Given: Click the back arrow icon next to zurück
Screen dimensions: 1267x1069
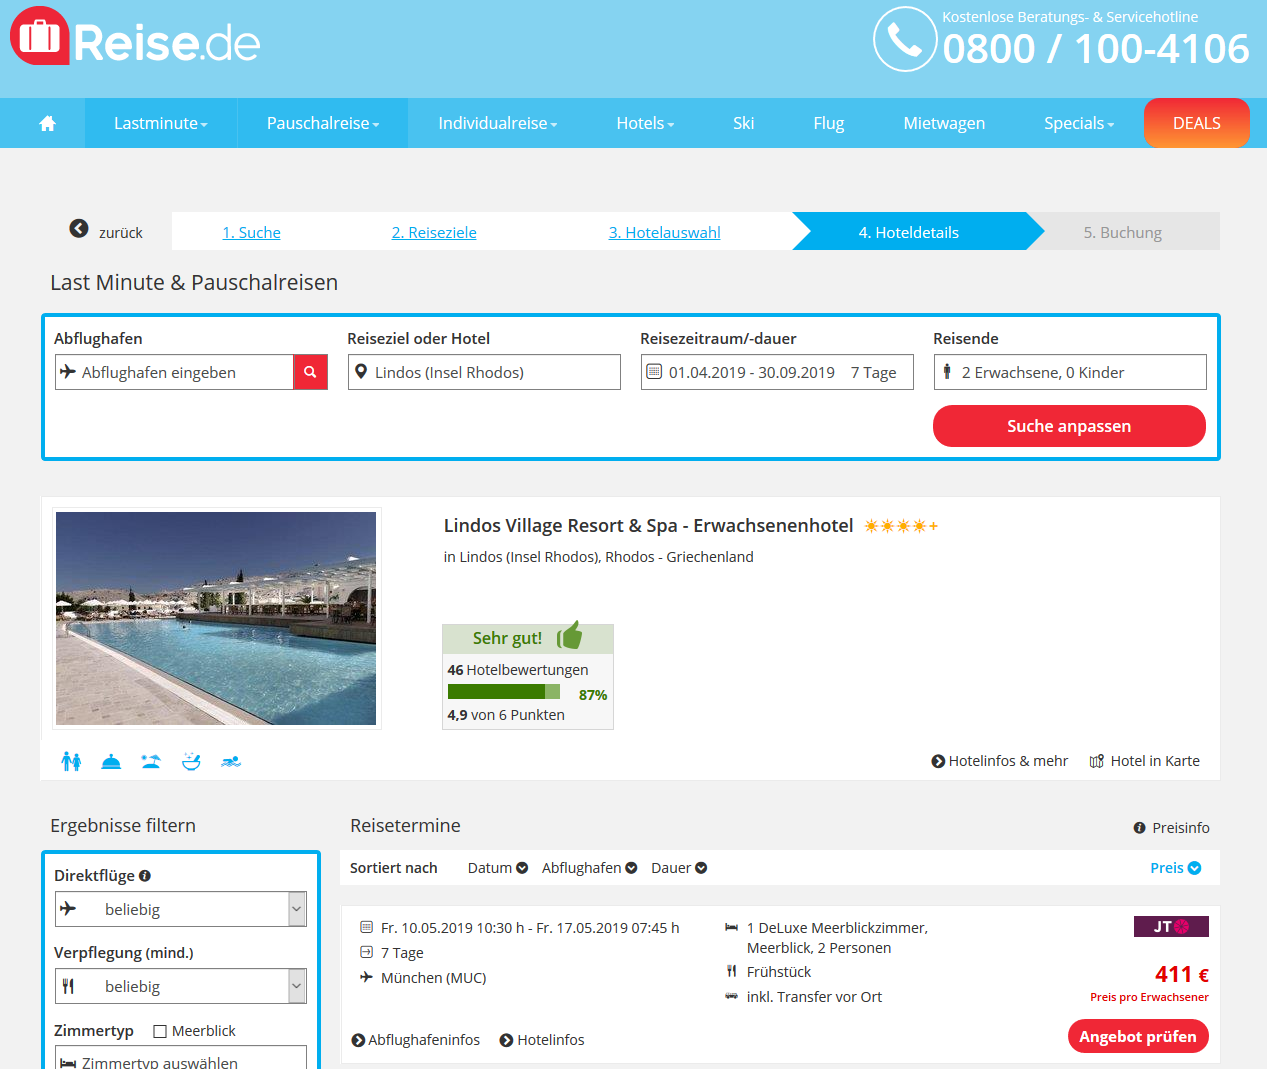Looking at the screenshot, I should [x=79, y=229].
